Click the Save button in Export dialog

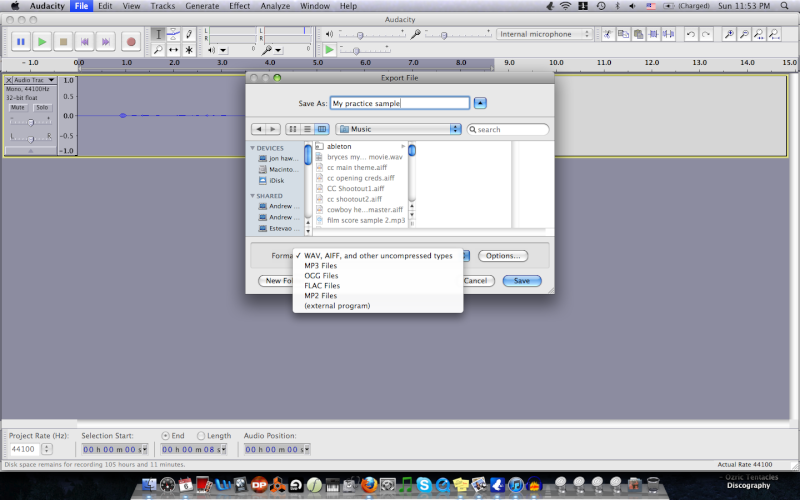[x=521, y=281]
